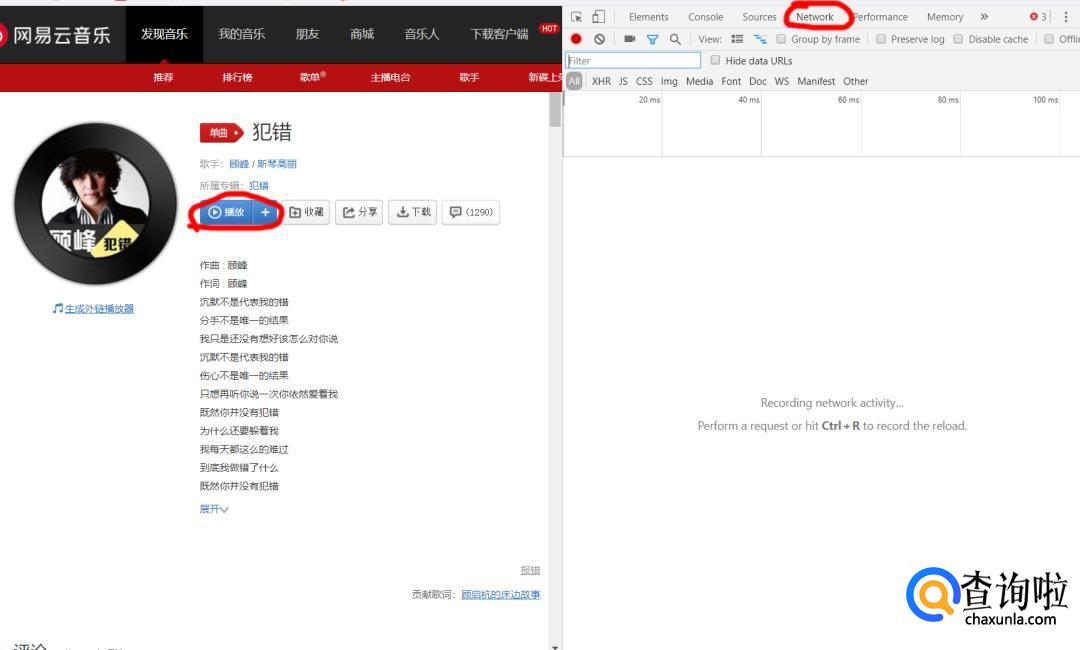The width and height of the screenshot is (1080, 650).
Task: Expand more DevTools tabs with the chevron
Action: 984,17
